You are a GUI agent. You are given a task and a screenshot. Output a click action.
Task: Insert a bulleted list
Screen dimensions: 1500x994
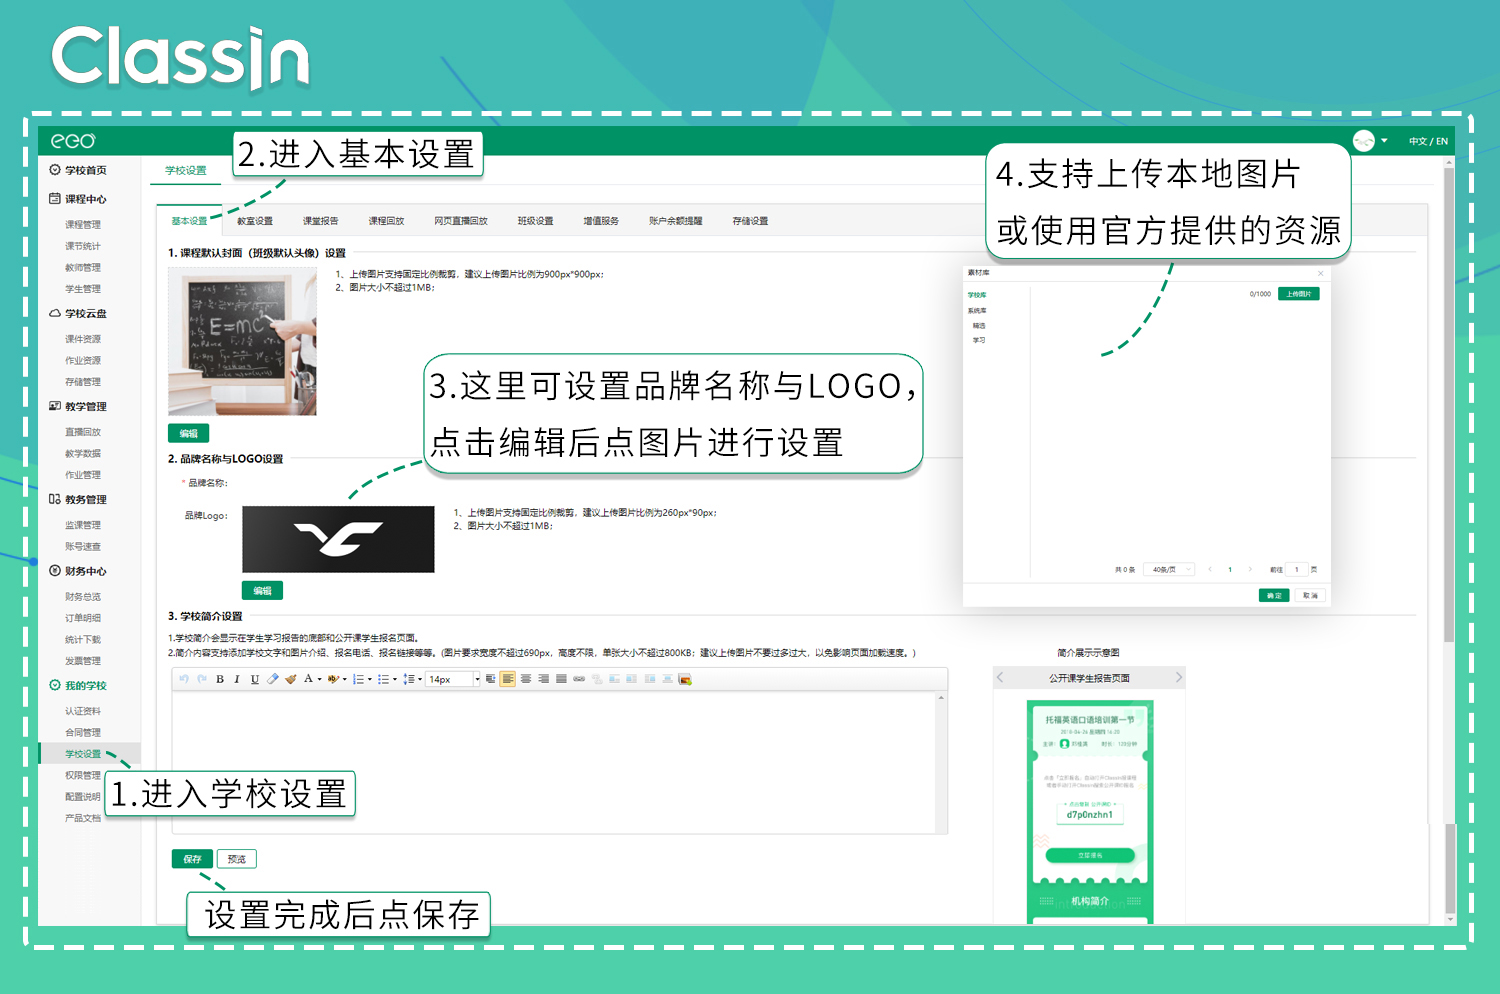pos(383,679)
